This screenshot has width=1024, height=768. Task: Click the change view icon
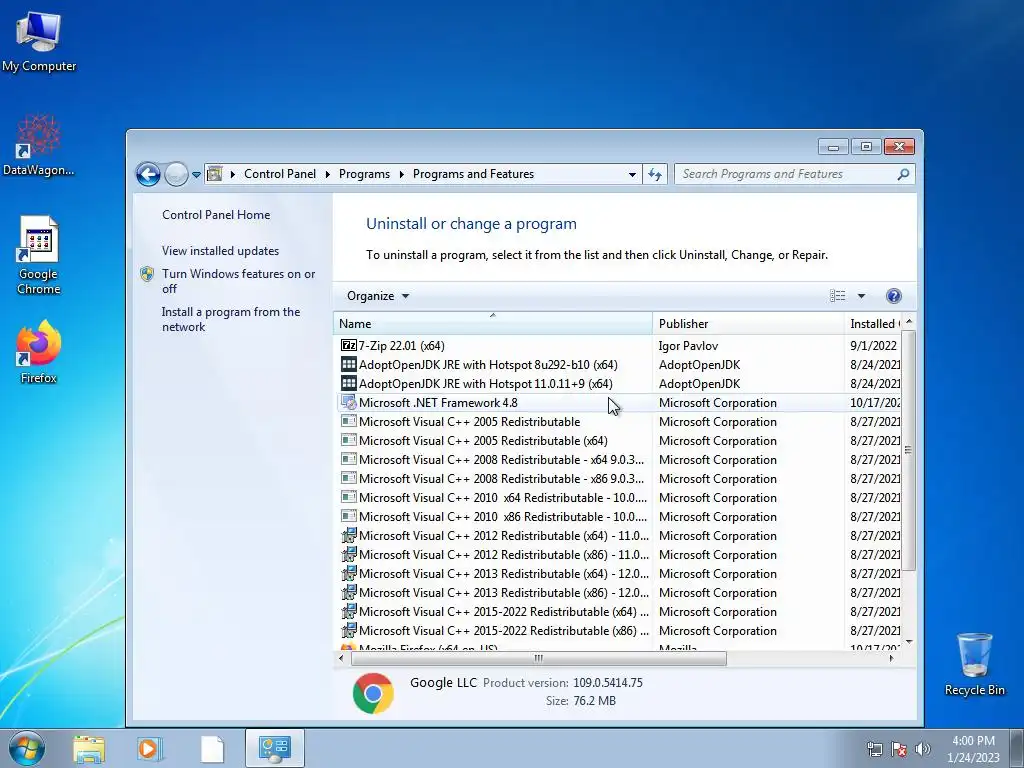point(837,296)
